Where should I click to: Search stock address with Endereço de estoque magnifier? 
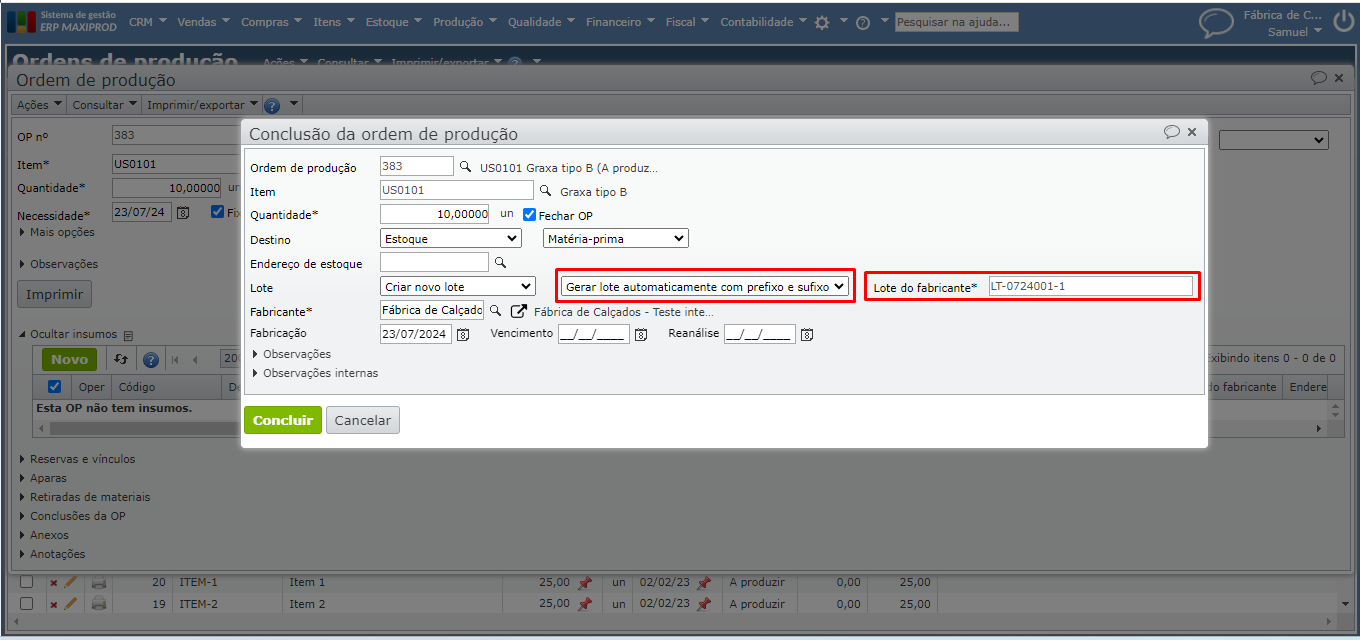pyautogui.click(x=501, y=263)
